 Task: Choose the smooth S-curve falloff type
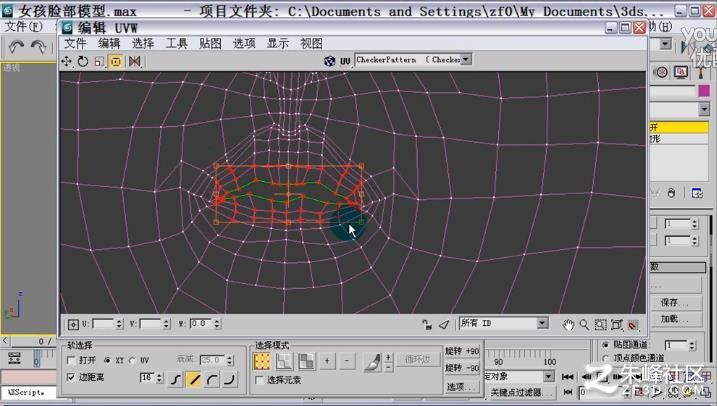coord(176,379)
